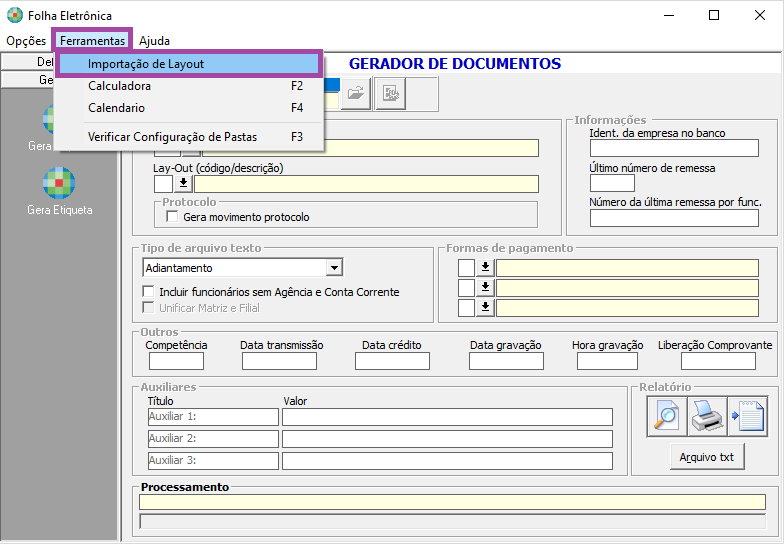Check Incluir funcionários sem Agência e Conta Corrente
Image resolution: width=784 pixels, height=544 pixels.
(149, 292)
